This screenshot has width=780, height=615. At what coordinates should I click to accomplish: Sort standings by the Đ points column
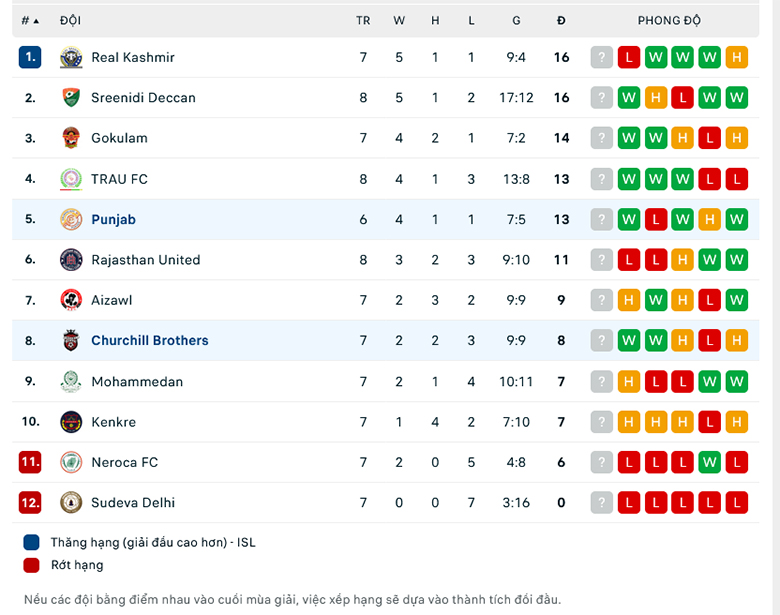coord(561,20)
